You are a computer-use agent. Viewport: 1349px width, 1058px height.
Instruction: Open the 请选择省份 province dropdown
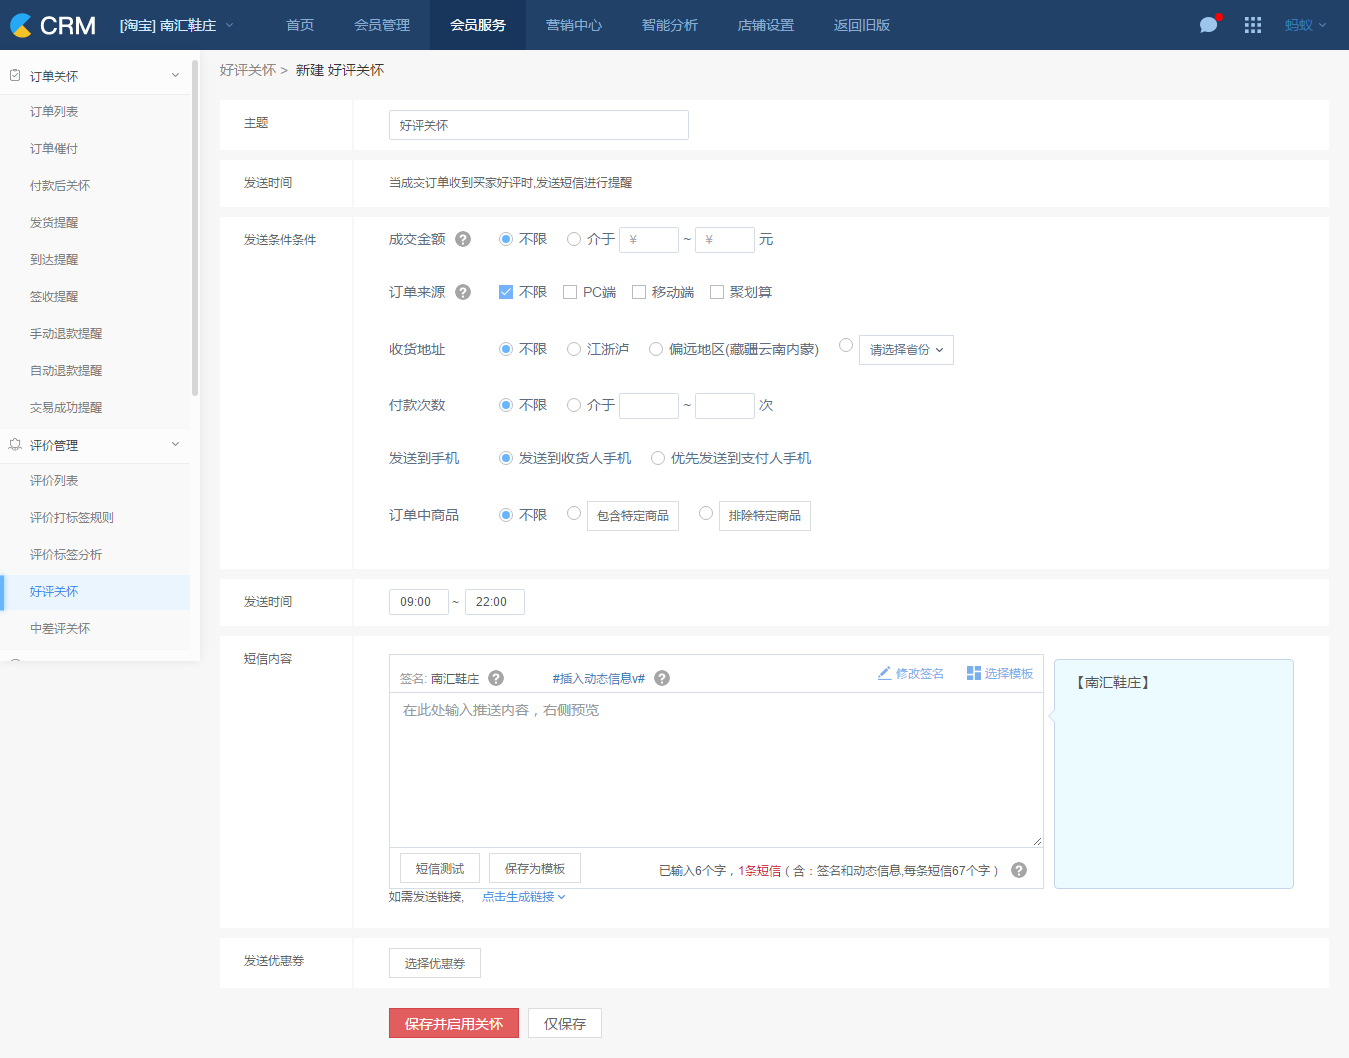[x=906, y=350]
